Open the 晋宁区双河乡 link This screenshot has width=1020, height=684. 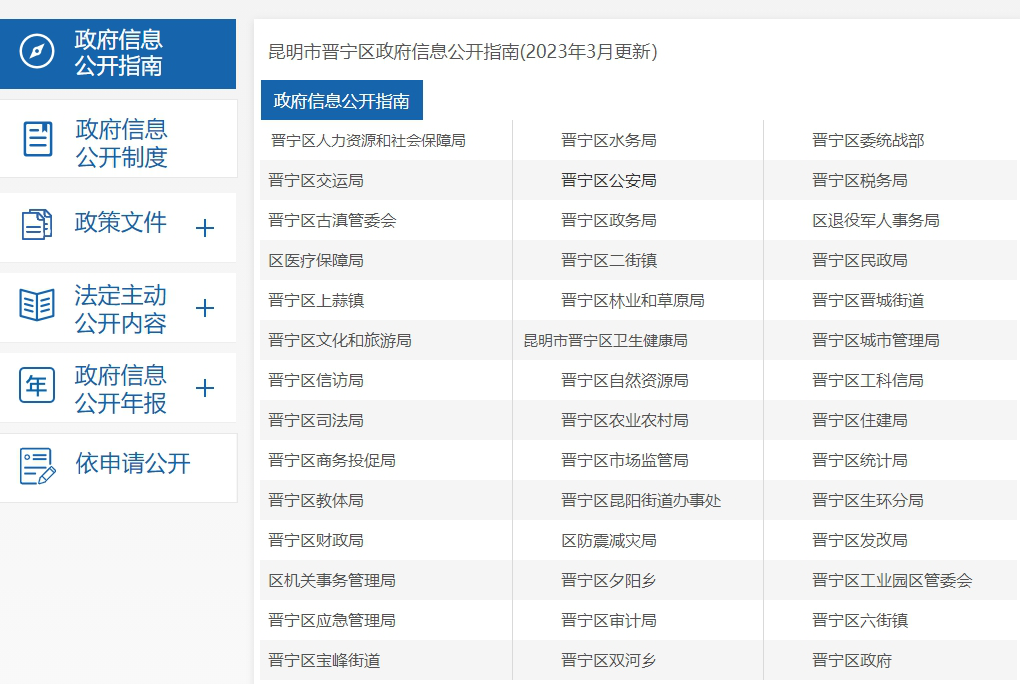tap(609, 661)
